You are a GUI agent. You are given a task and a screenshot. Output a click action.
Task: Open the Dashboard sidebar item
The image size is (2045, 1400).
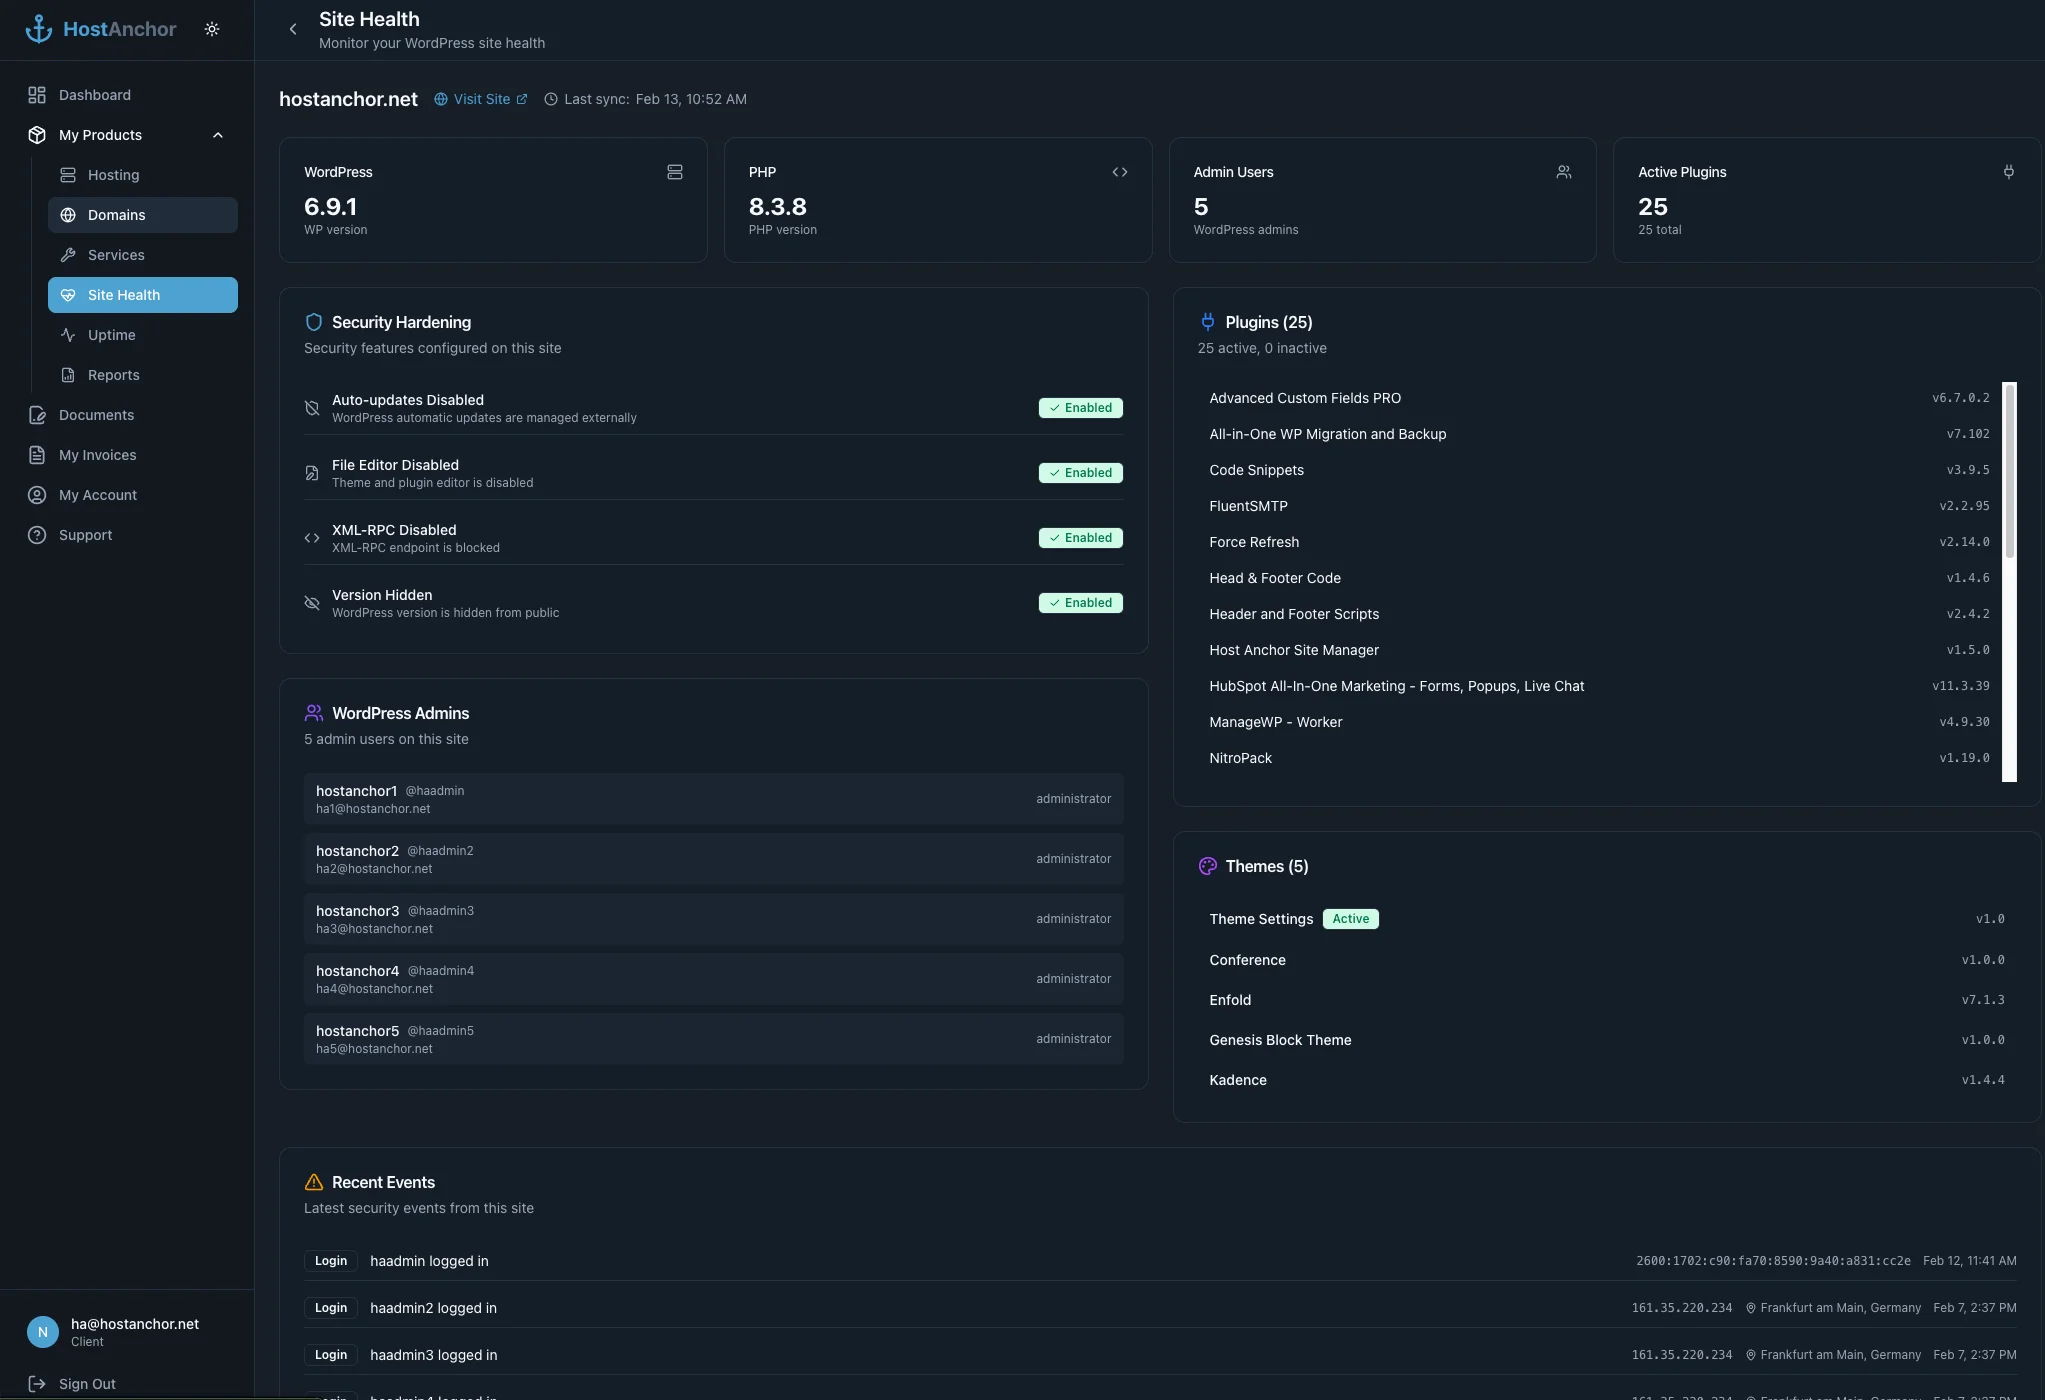pos(127,95)
